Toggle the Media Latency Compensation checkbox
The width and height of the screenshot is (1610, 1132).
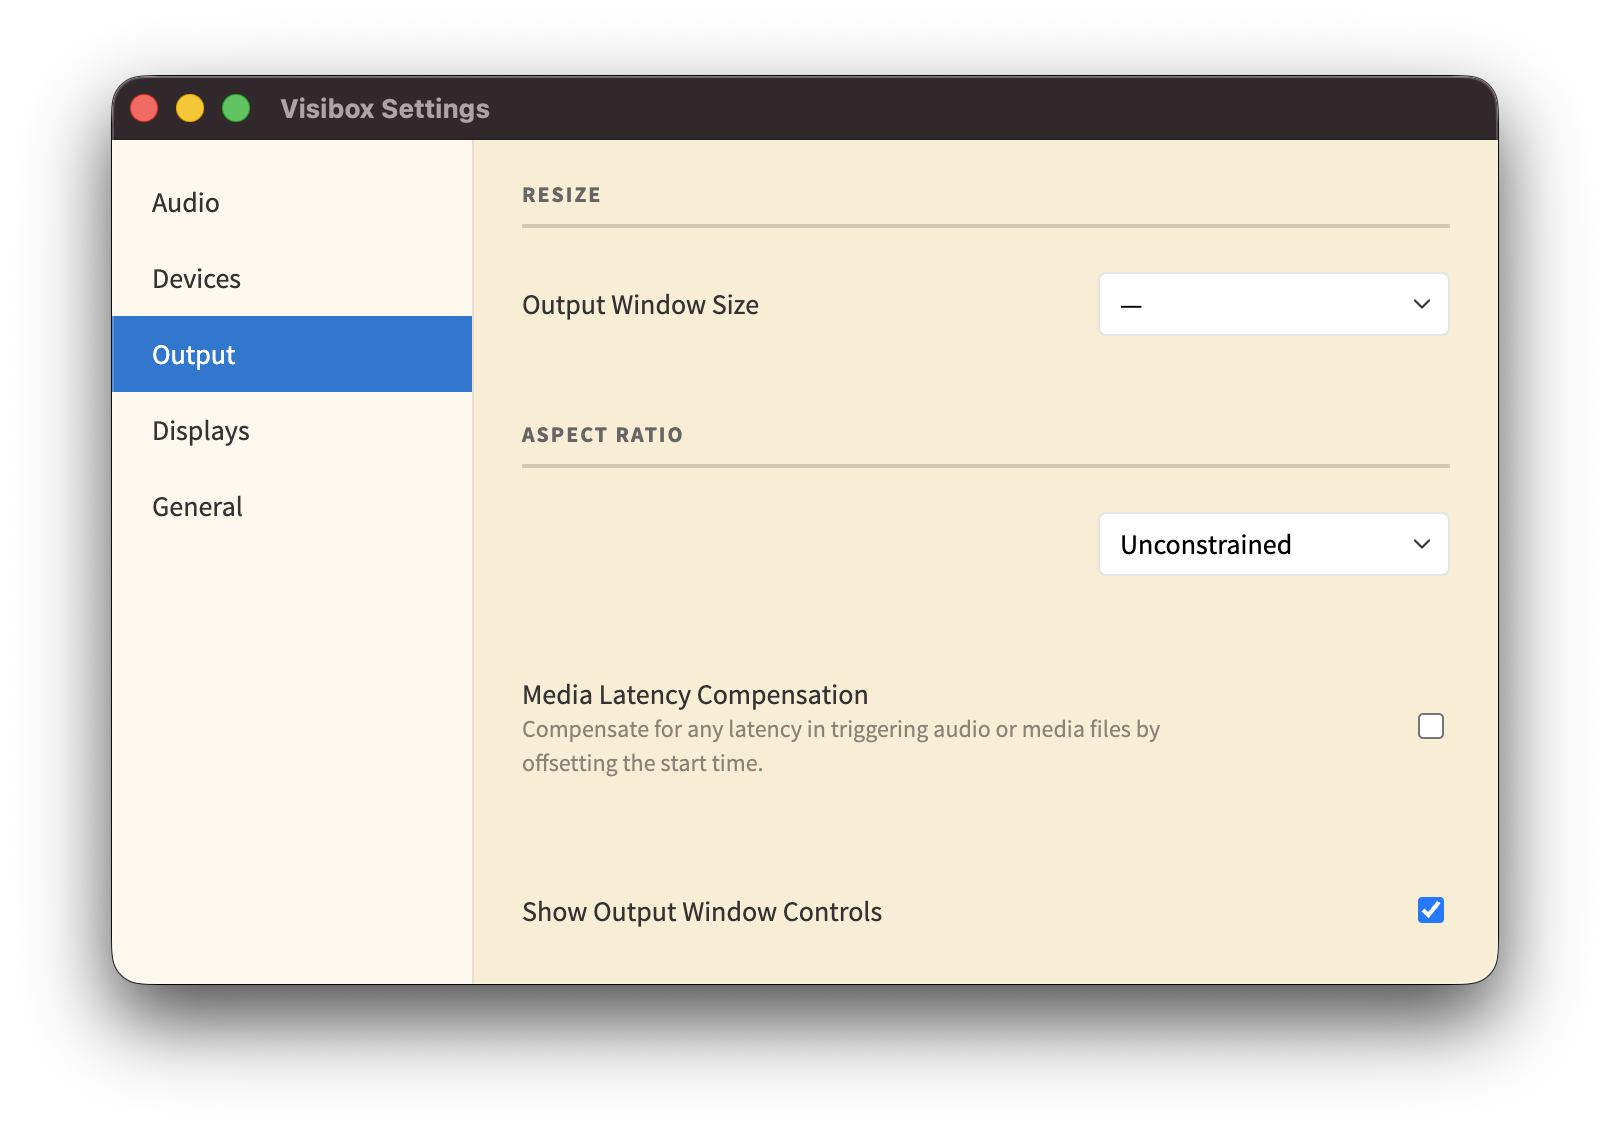[x=1430, y=727]
